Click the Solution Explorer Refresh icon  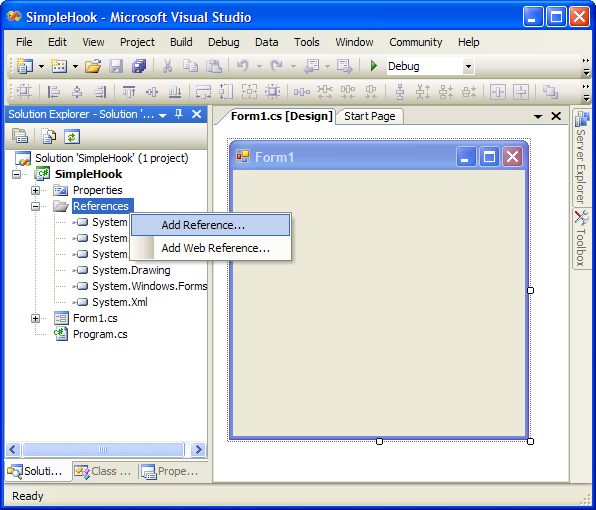coord(72,136)
